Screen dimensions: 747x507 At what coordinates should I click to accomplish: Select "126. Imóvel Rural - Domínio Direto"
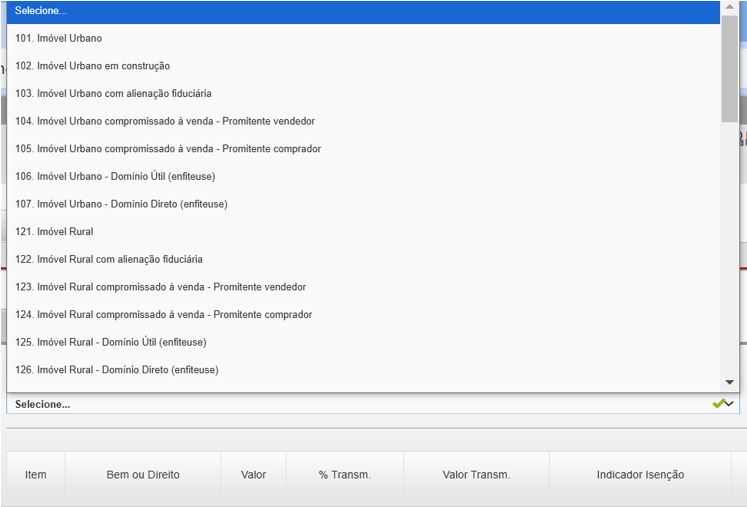tap(117, 370)
